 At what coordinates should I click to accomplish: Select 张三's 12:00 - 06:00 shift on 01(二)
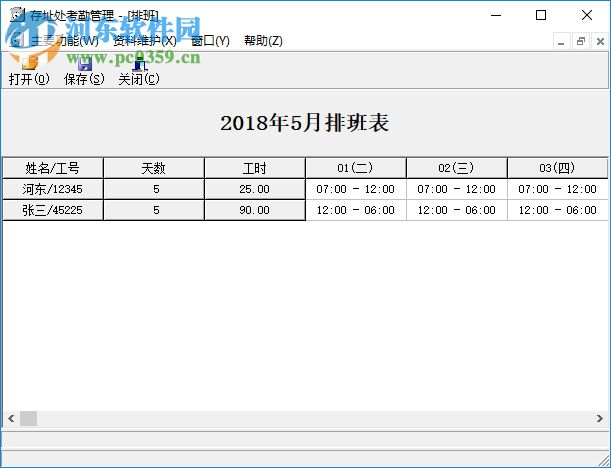tap(355, 210)
